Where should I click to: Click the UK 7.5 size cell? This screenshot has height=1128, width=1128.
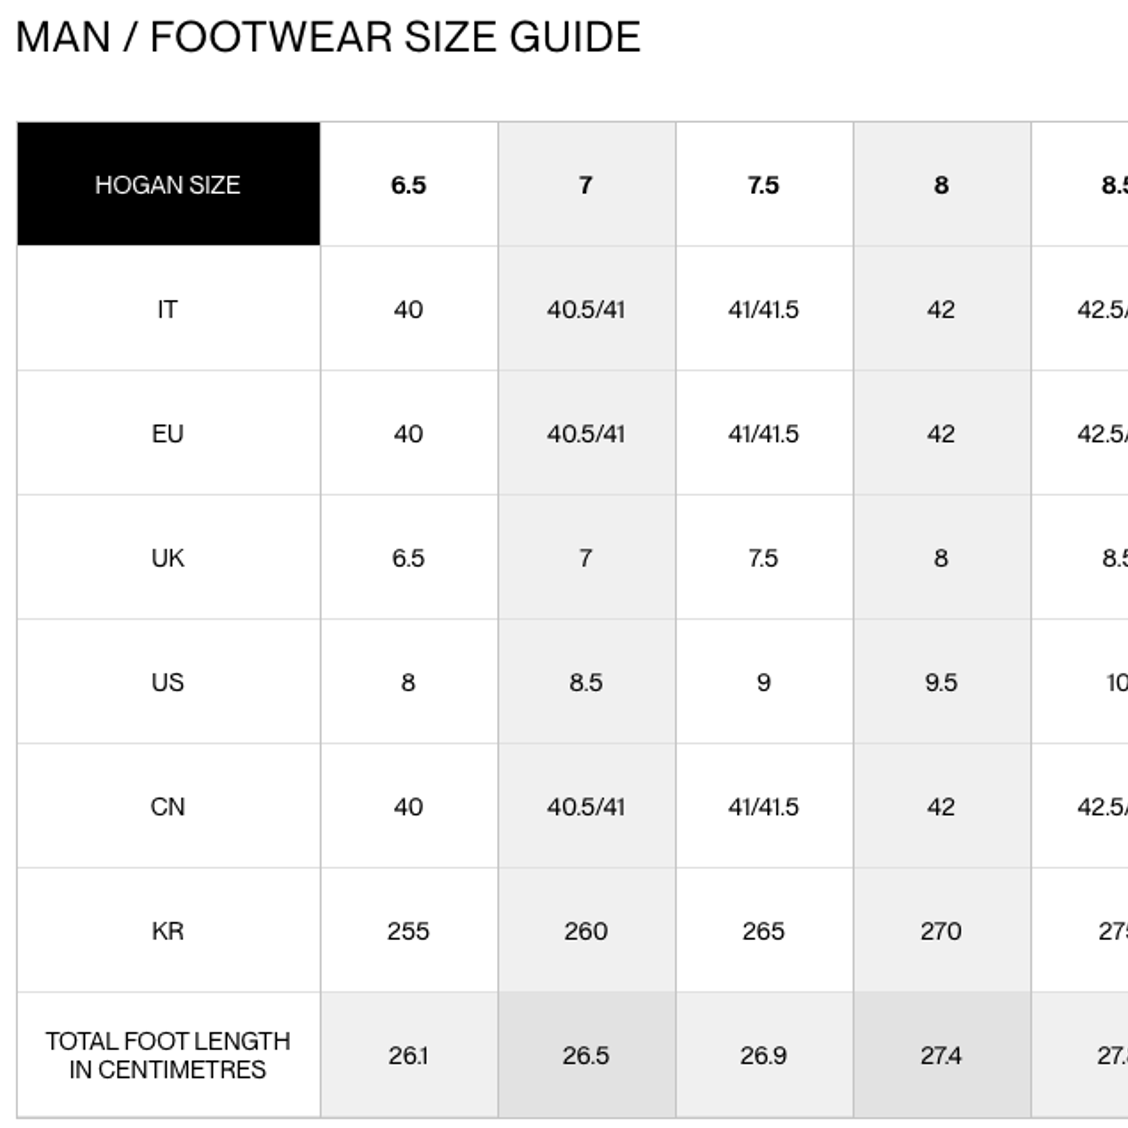tap(764, 558)
